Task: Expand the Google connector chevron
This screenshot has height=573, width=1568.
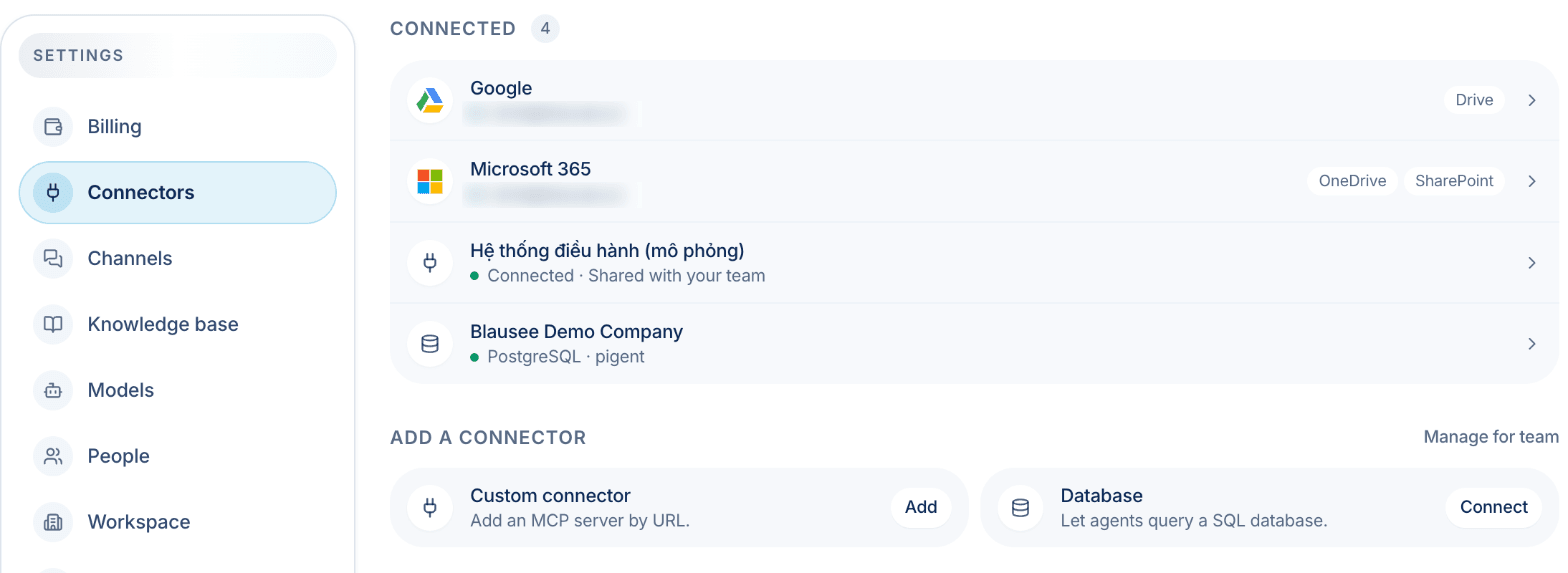Action: pos(1531,100)
